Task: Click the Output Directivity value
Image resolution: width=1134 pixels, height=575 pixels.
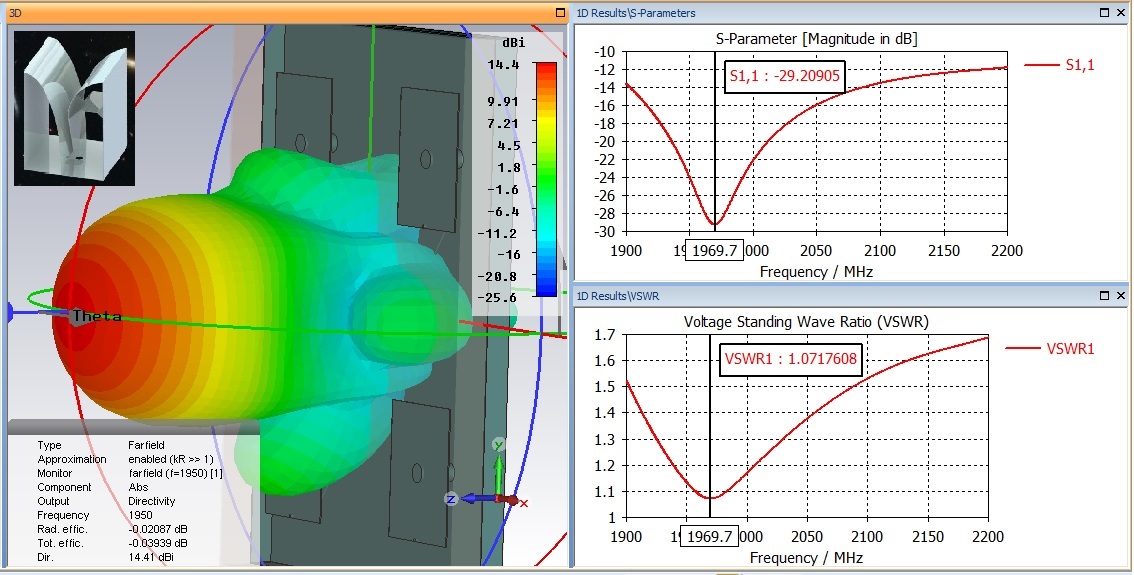Action: (152, 501)
